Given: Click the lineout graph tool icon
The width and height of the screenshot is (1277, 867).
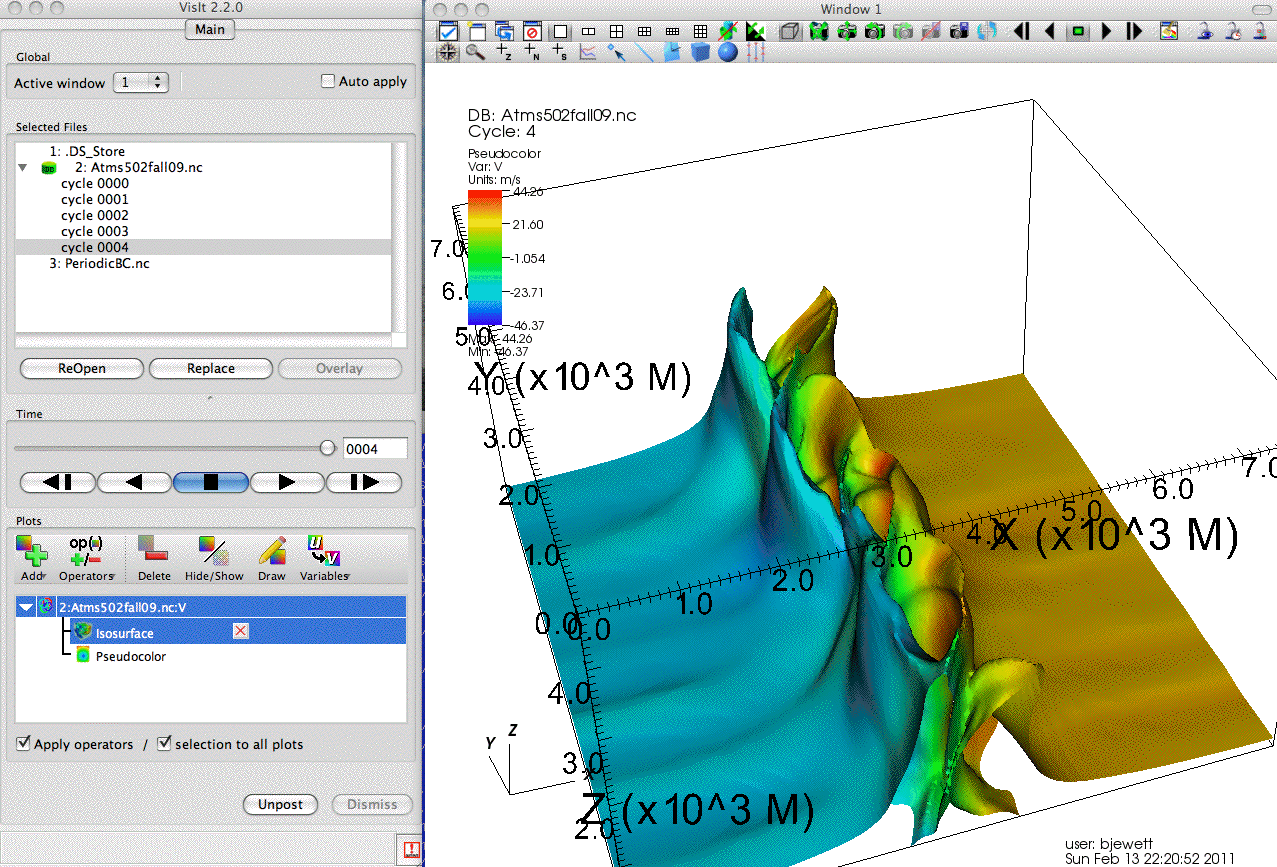Looking at the screenshot, I should point(588,52).
